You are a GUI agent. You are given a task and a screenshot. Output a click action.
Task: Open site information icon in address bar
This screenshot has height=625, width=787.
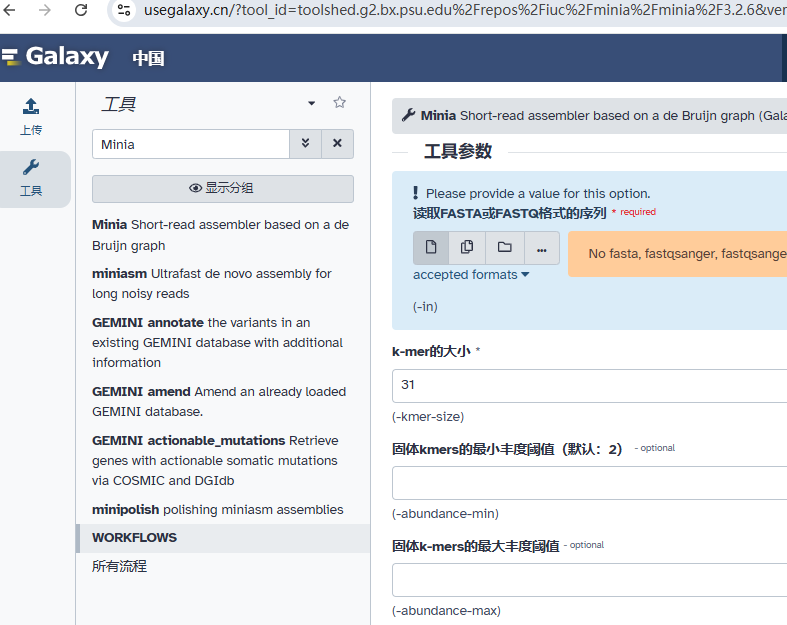pyautogui.click(x=123, y=10)
